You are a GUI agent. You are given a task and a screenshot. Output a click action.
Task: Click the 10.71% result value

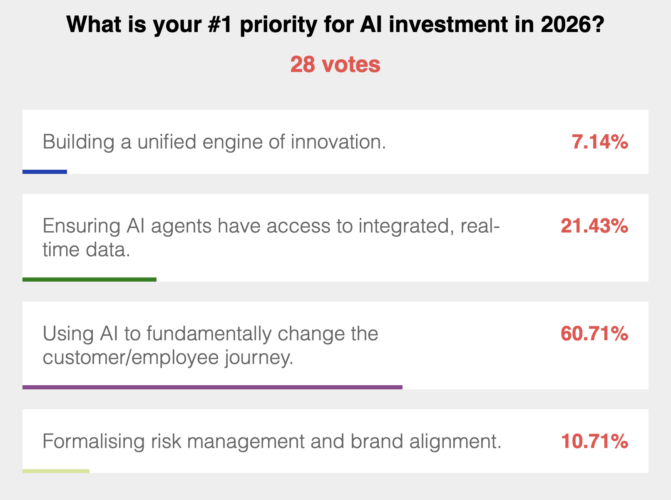pyautogui.click(x=594, y=441)
